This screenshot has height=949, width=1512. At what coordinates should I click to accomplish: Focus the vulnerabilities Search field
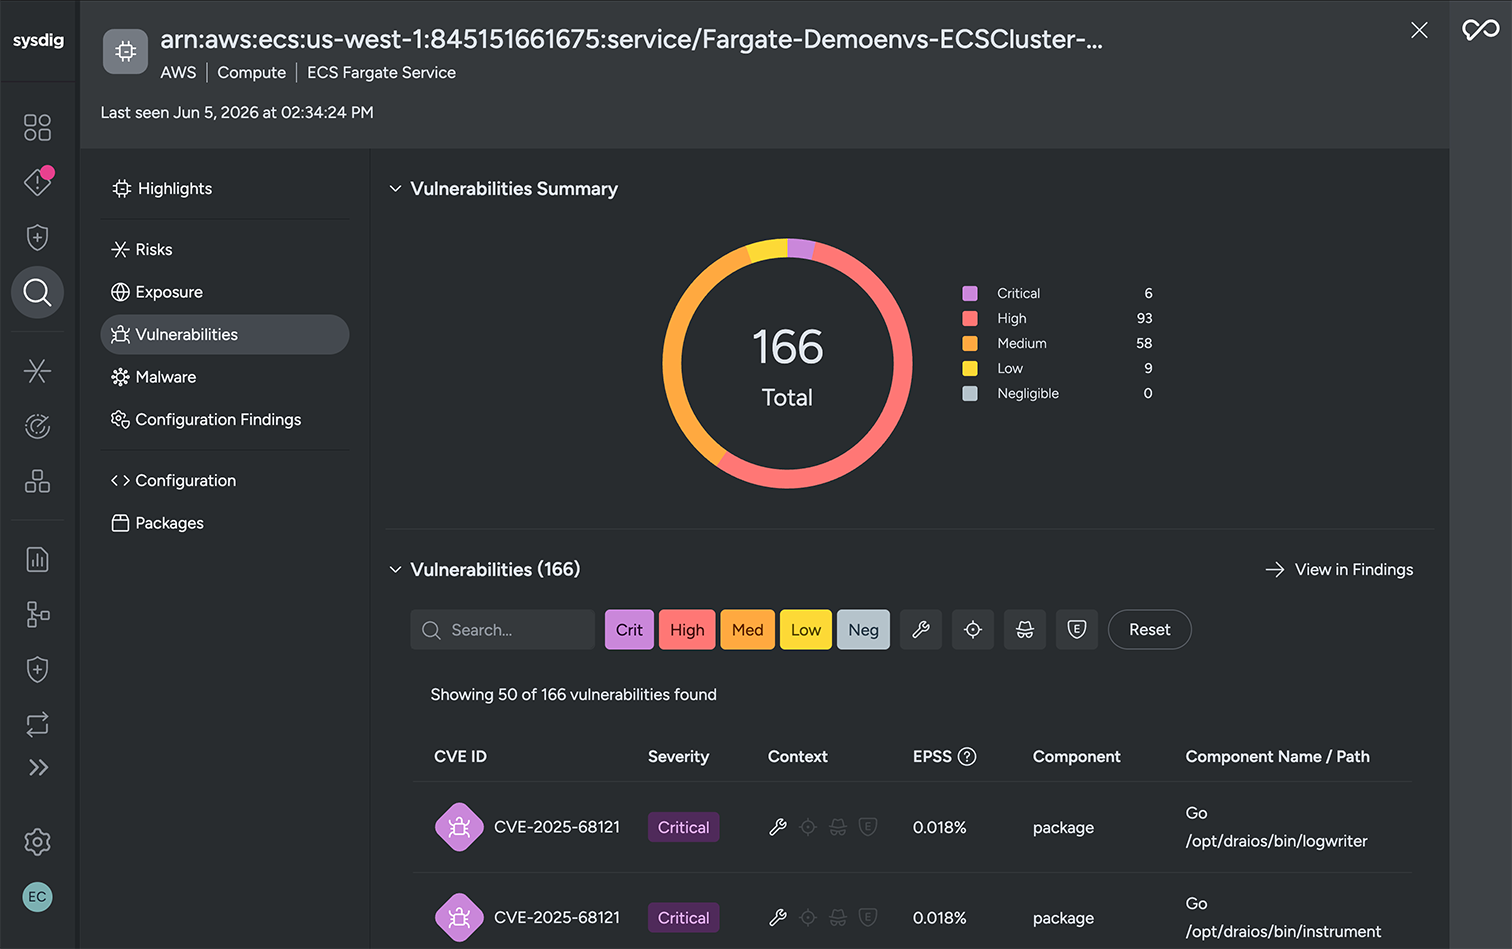(502, 630)
